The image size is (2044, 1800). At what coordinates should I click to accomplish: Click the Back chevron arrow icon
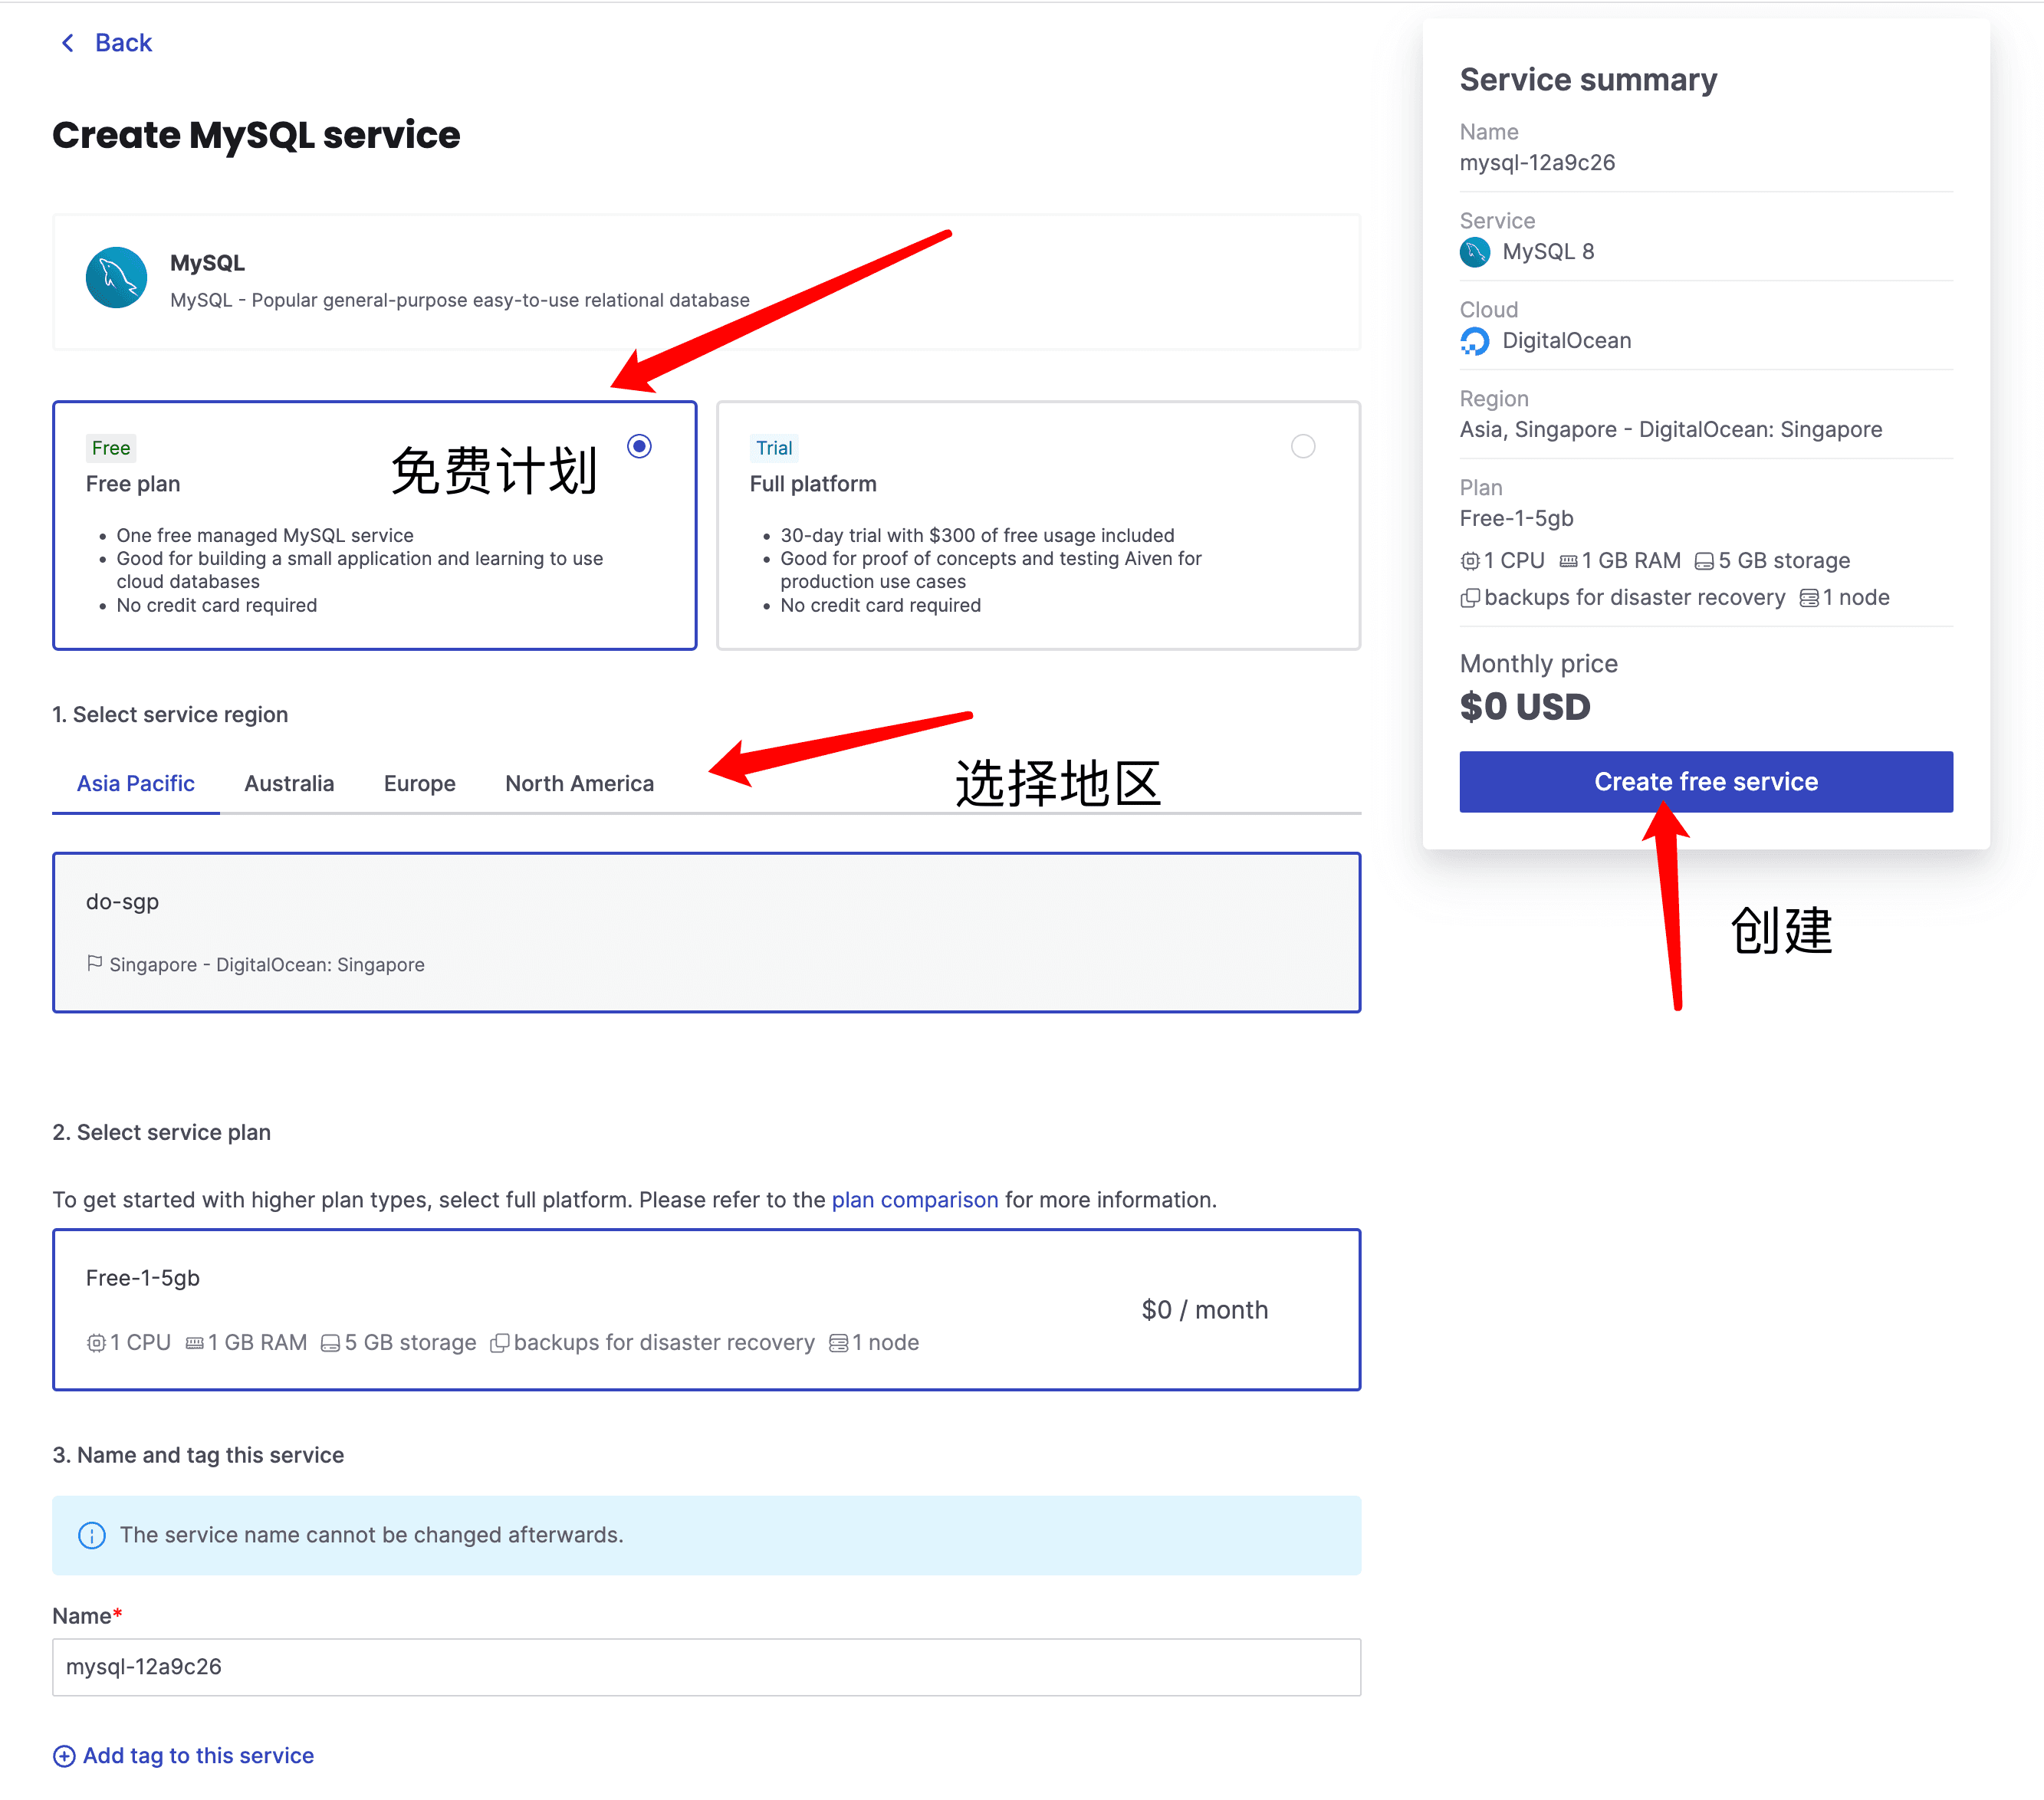coord(68,43)
